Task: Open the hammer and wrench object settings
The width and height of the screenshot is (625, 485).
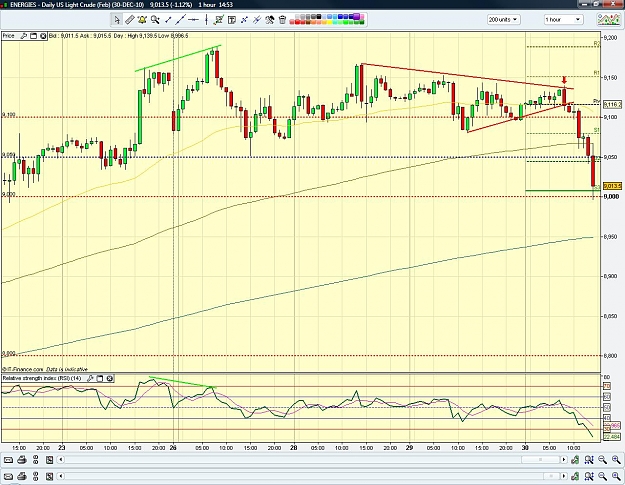Action: pos(270,20)
